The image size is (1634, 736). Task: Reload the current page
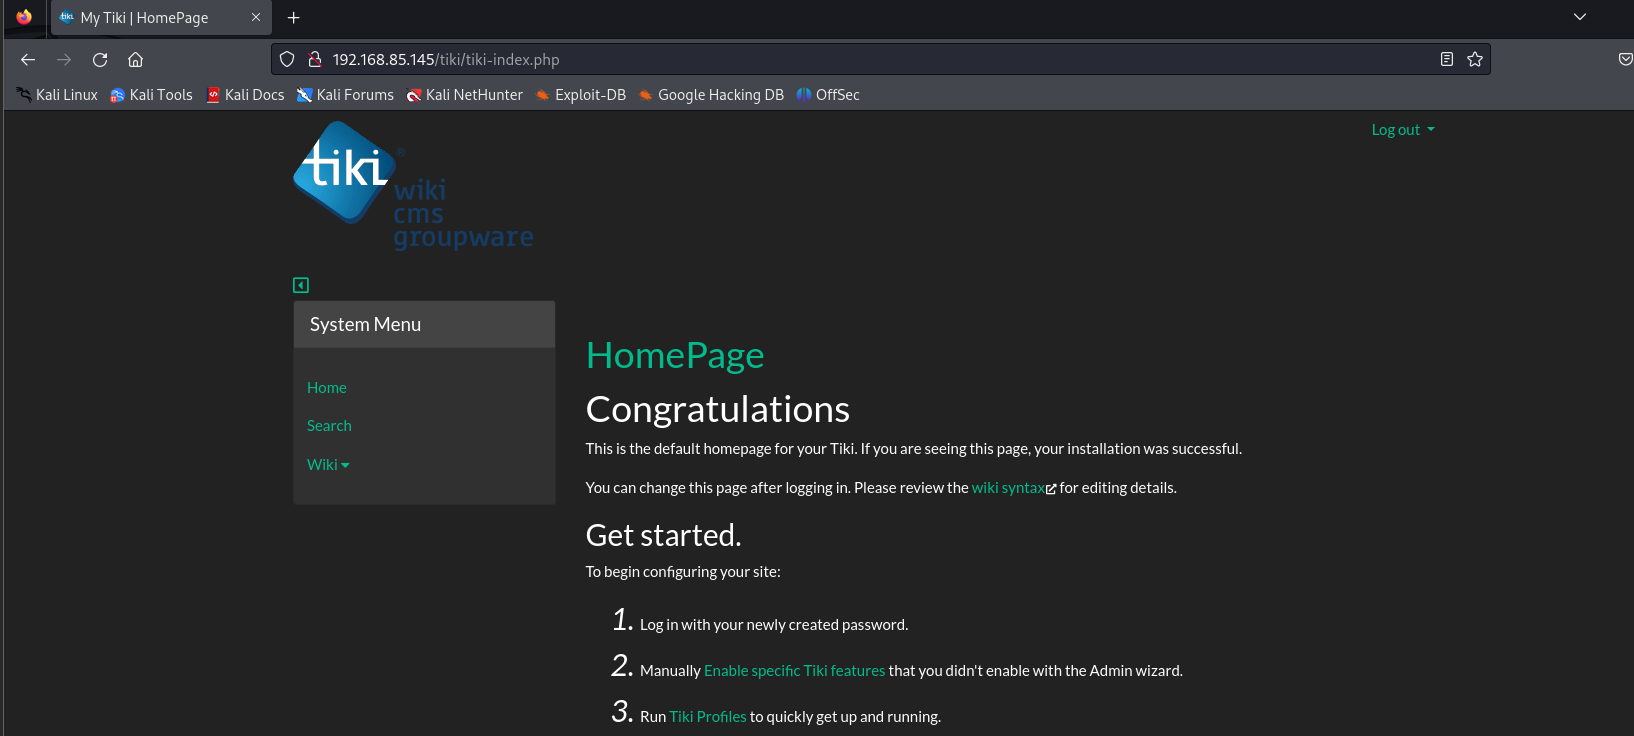(100, 60)
